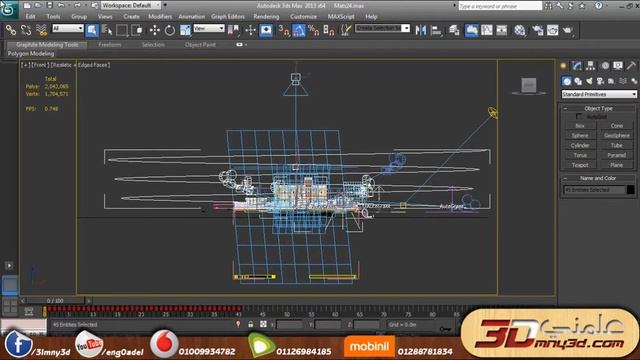640x360 pixels.
Task: Click the Redo arrow in quick access toolbar
Action: click(77, 6)
